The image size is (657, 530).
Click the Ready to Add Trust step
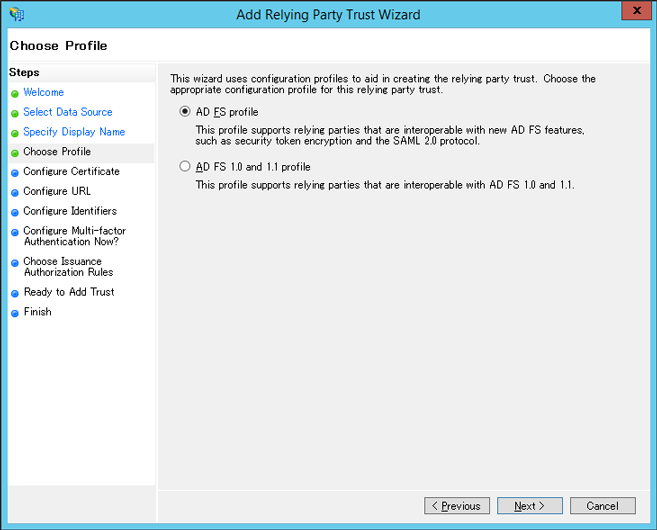pyautogui.click(x=69, y=292)
